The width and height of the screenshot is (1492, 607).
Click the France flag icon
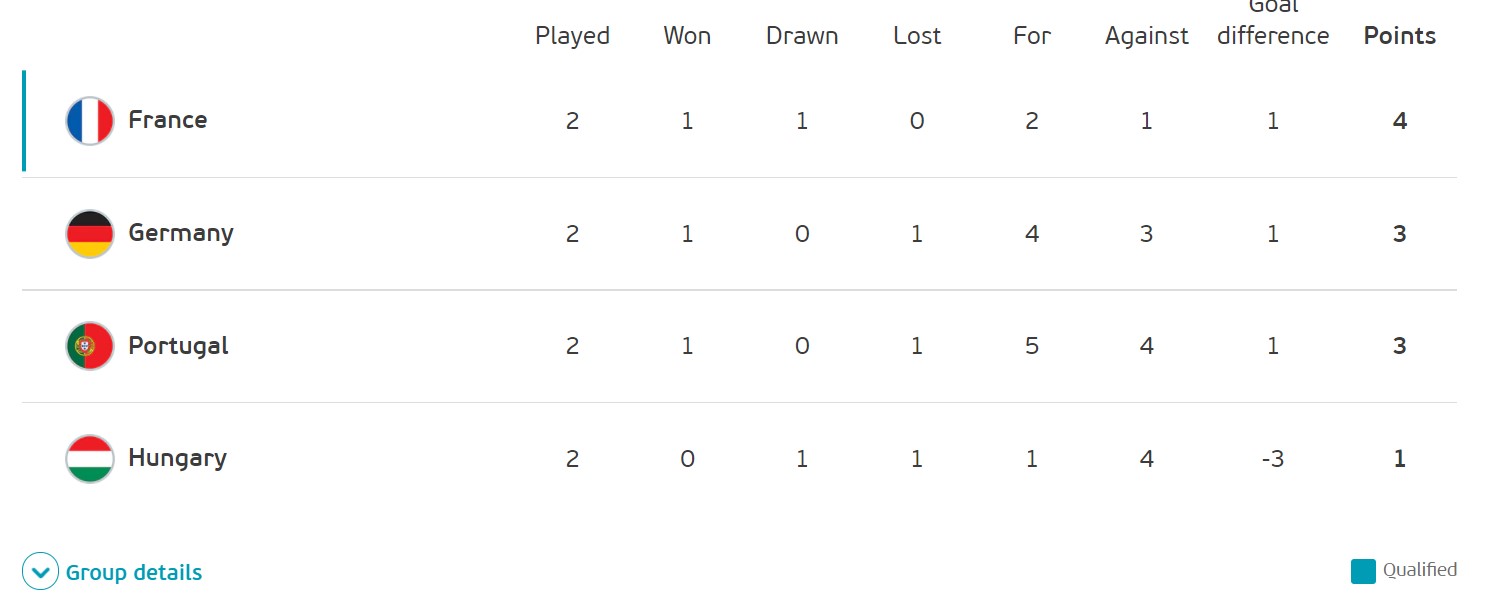pos(90,121)
